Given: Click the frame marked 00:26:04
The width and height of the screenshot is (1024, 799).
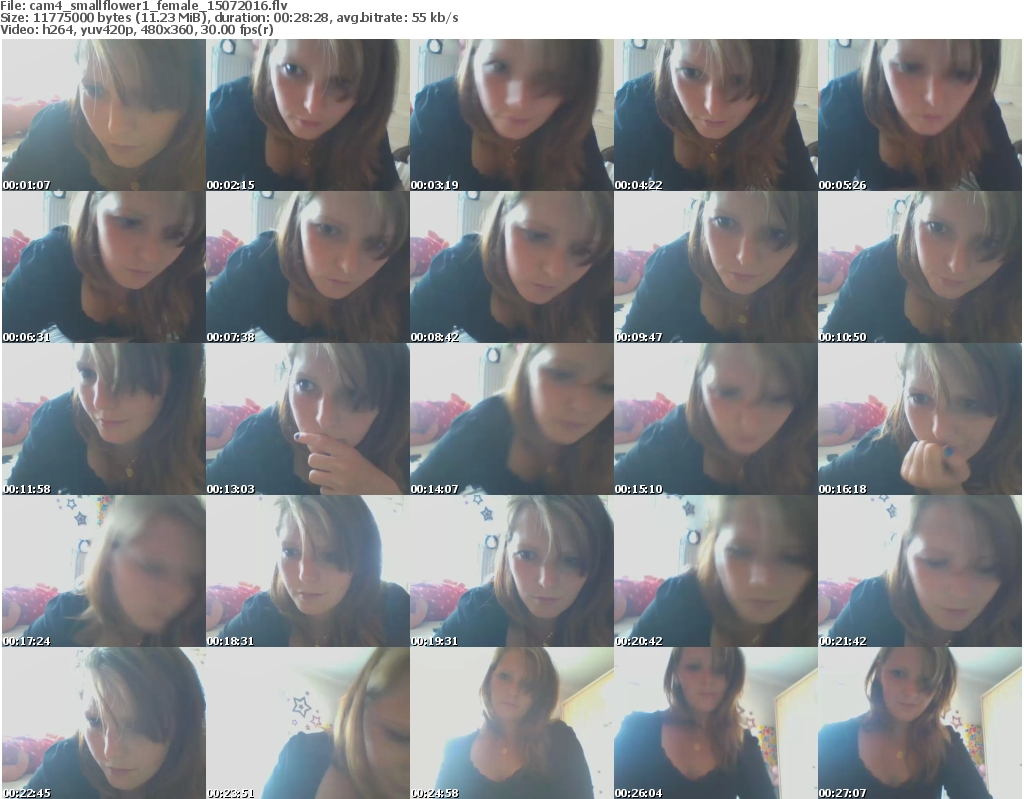Looking at the screenshot, I should click(x=716, y=723).
